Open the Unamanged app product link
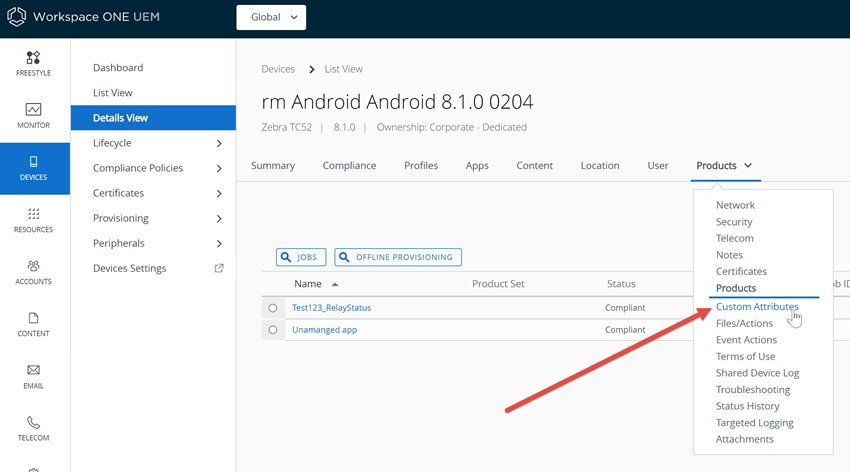 324,329
